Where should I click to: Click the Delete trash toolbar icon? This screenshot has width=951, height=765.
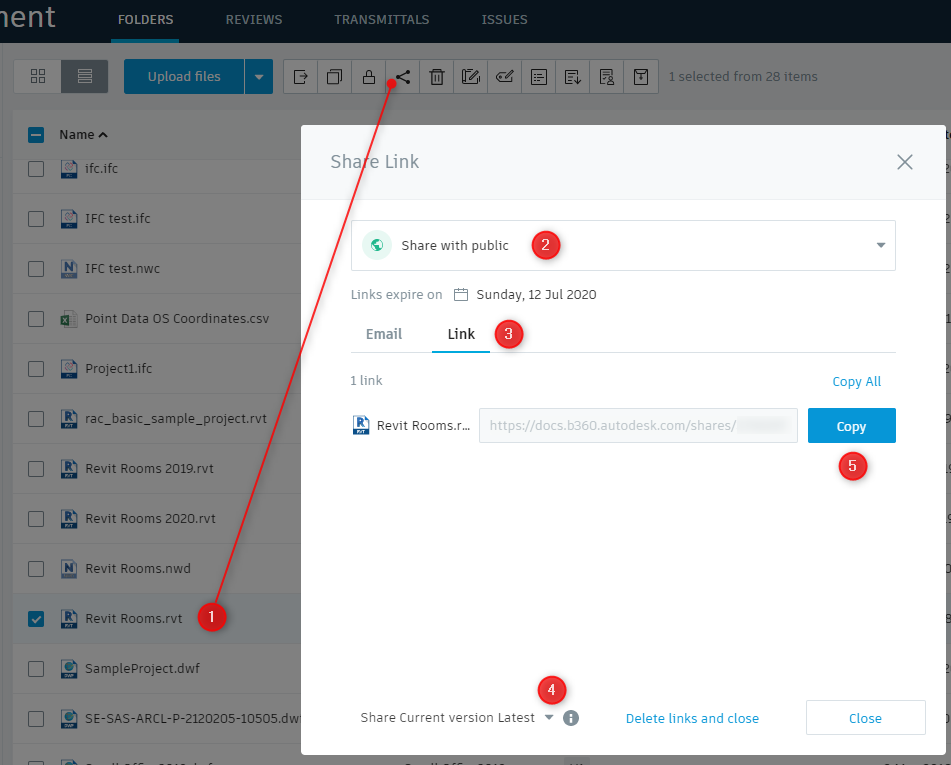tap(437, 77)
